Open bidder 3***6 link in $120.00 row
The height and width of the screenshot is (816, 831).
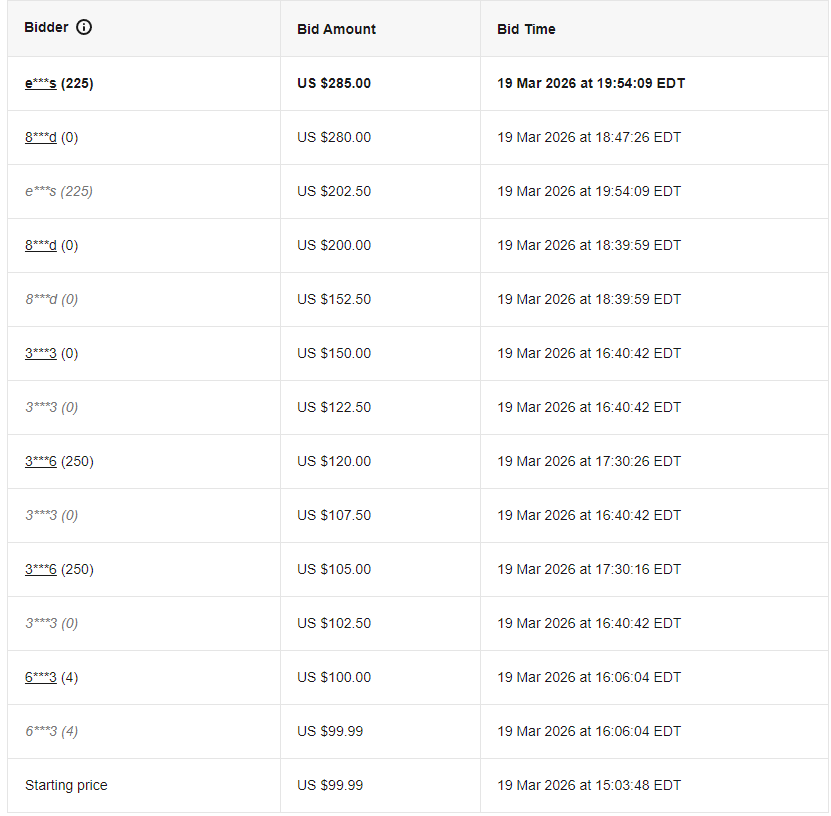pos(40,462)
